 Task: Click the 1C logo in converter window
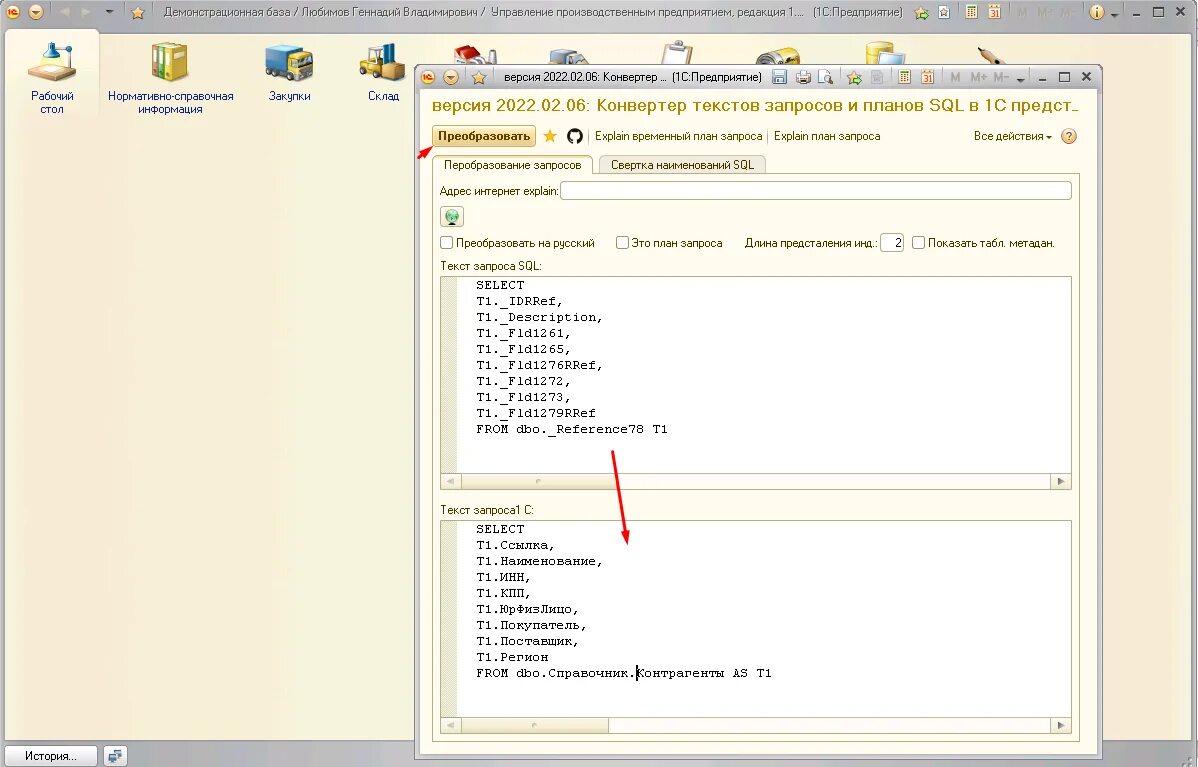[429, 77]
